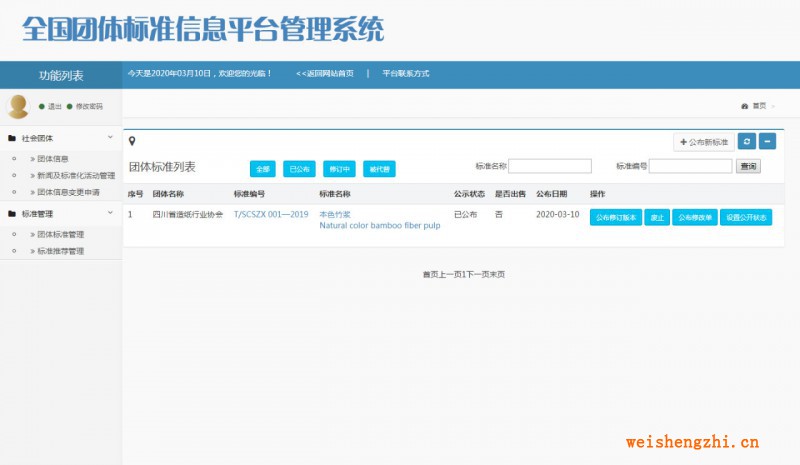This screenshot has height=465, width=800.
Task: Collapse the 标准管理 section chevron
Action: [110, 213]
